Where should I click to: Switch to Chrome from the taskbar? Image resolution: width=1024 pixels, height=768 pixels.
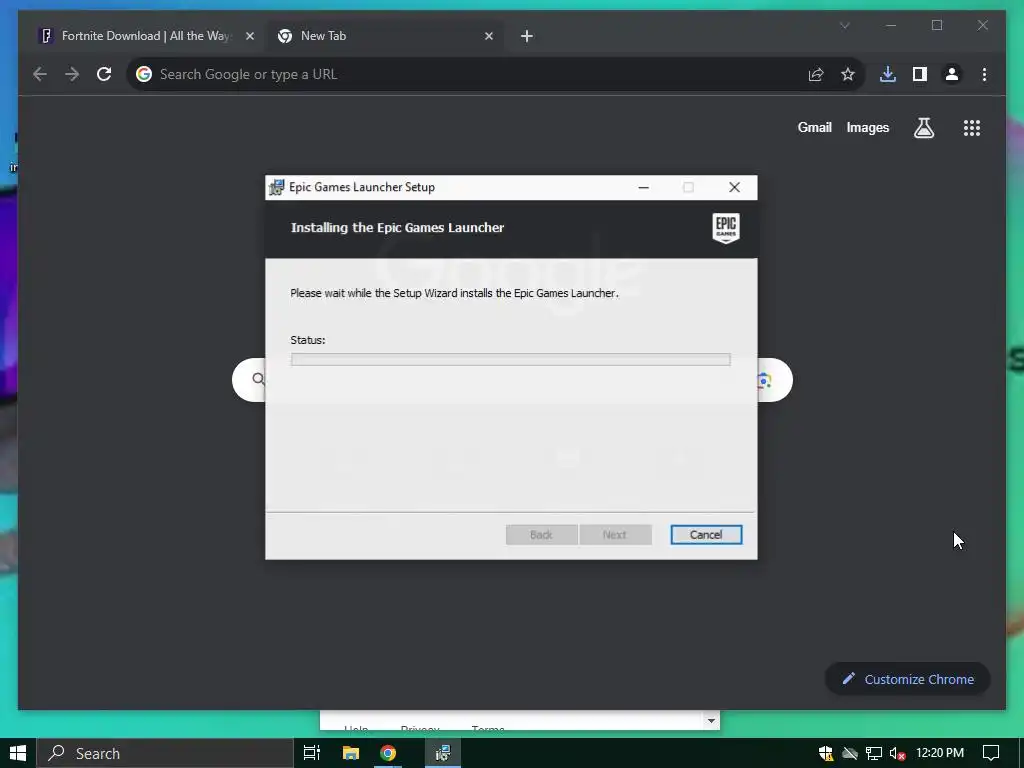(388, 753)
